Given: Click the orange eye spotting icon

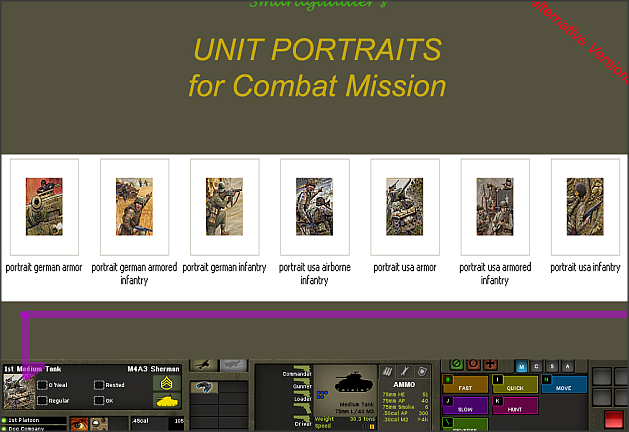Looking at the screenshot, I should [79, 424].
